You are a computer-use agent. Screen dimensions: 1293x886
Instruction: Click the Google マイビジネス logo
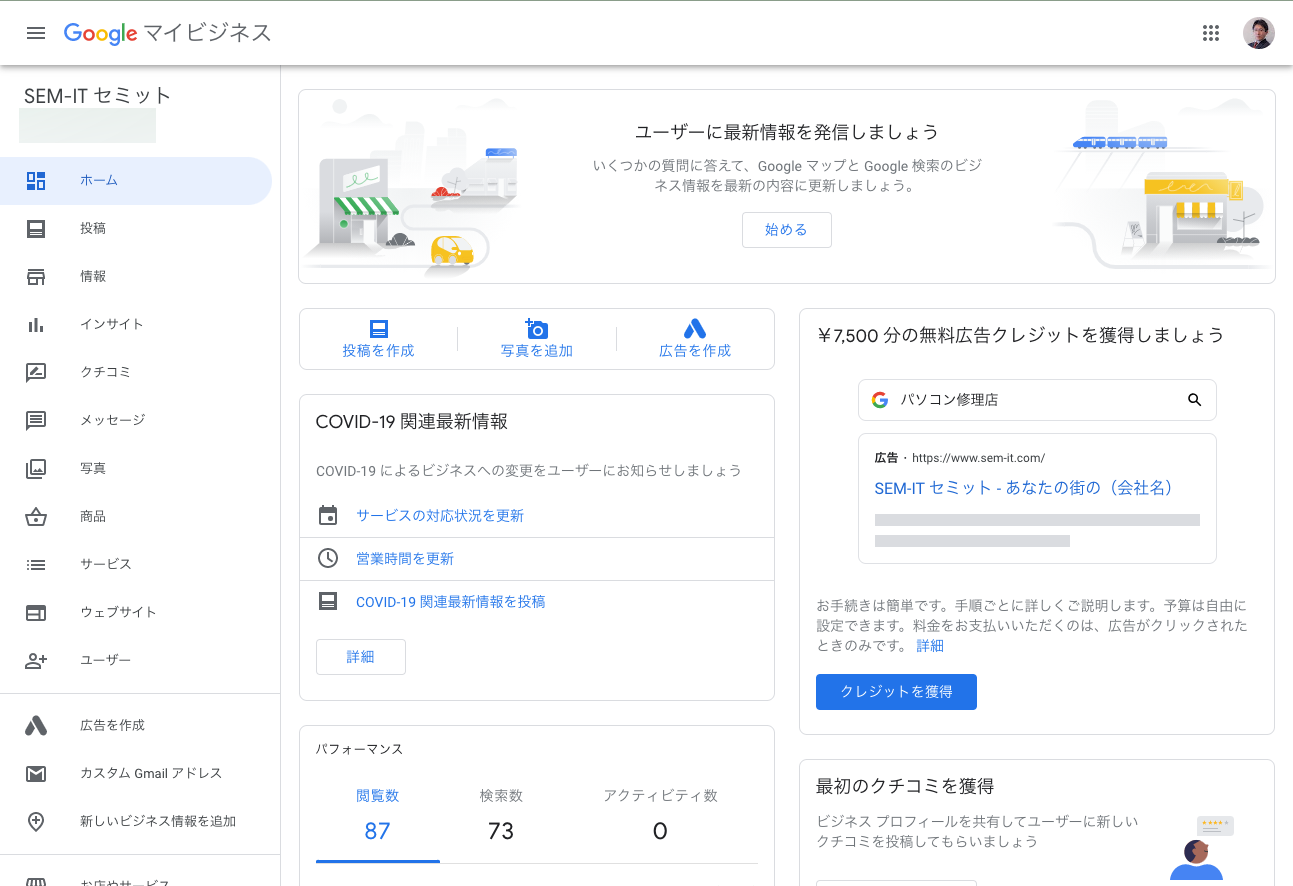click(167, 33)
